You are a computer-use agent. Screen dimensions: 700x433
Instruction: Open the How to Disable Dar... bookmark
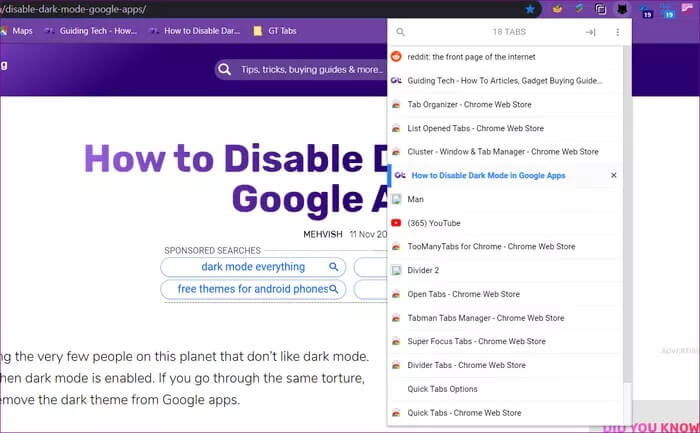tap(195, 31)
